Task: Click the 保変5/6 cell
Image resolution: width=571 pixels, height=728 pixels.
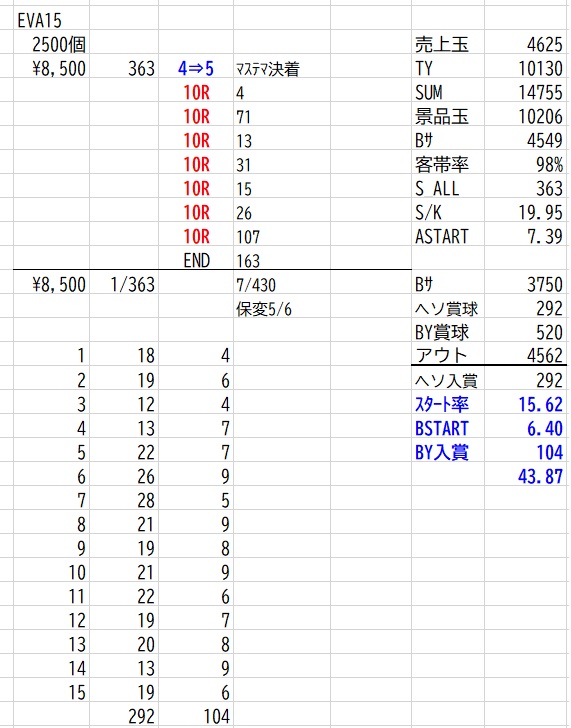Action: 264,309
